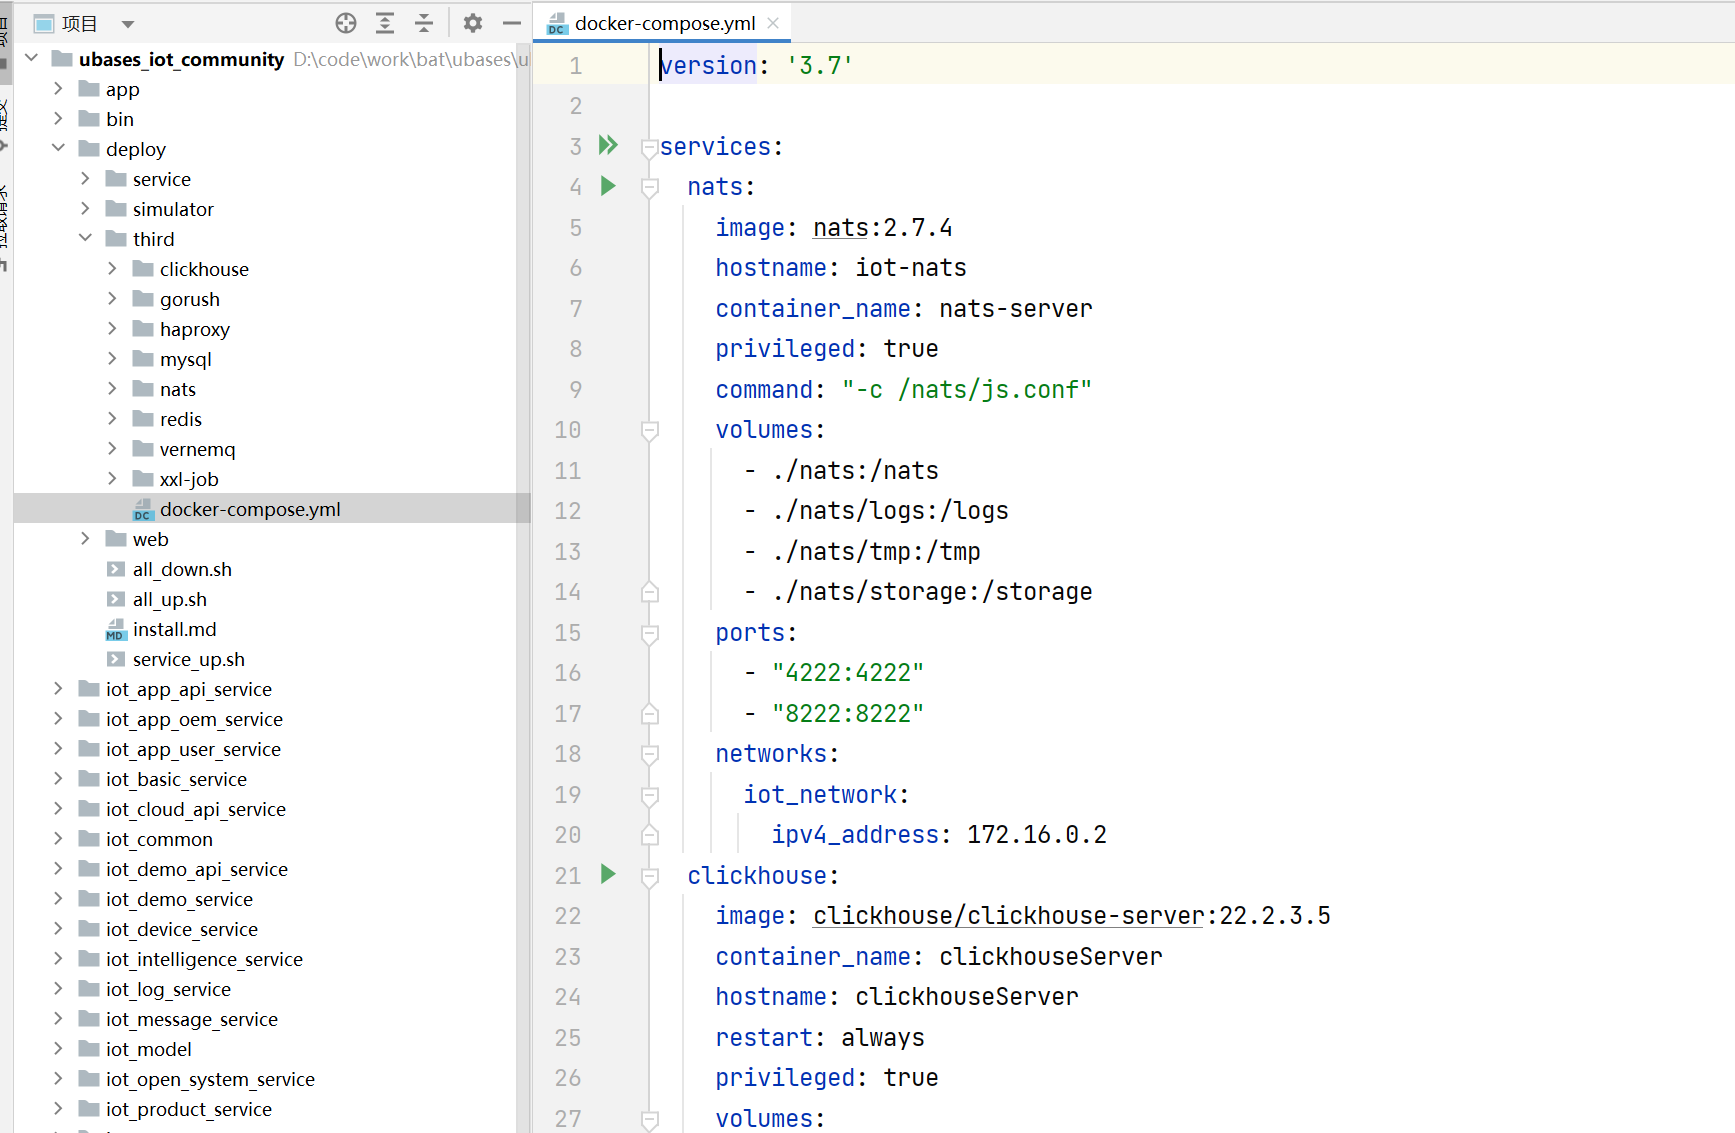Fold the nats block on line 4
Screen dimensions: 1735x1133
(650, 188)
